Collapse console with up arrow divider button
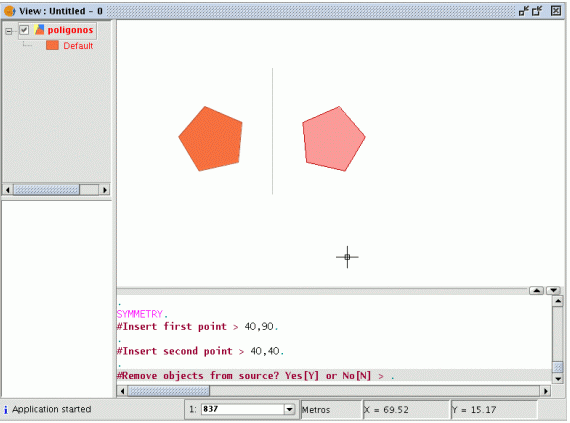Screen dimensions: 570x423 coord(537,290)
